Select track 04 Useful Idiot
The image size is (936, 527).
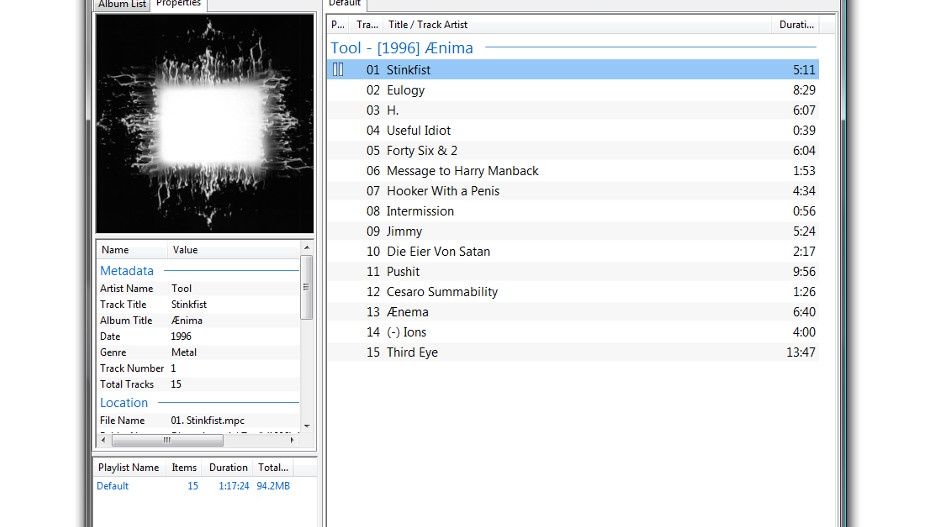tap(573, 131)
